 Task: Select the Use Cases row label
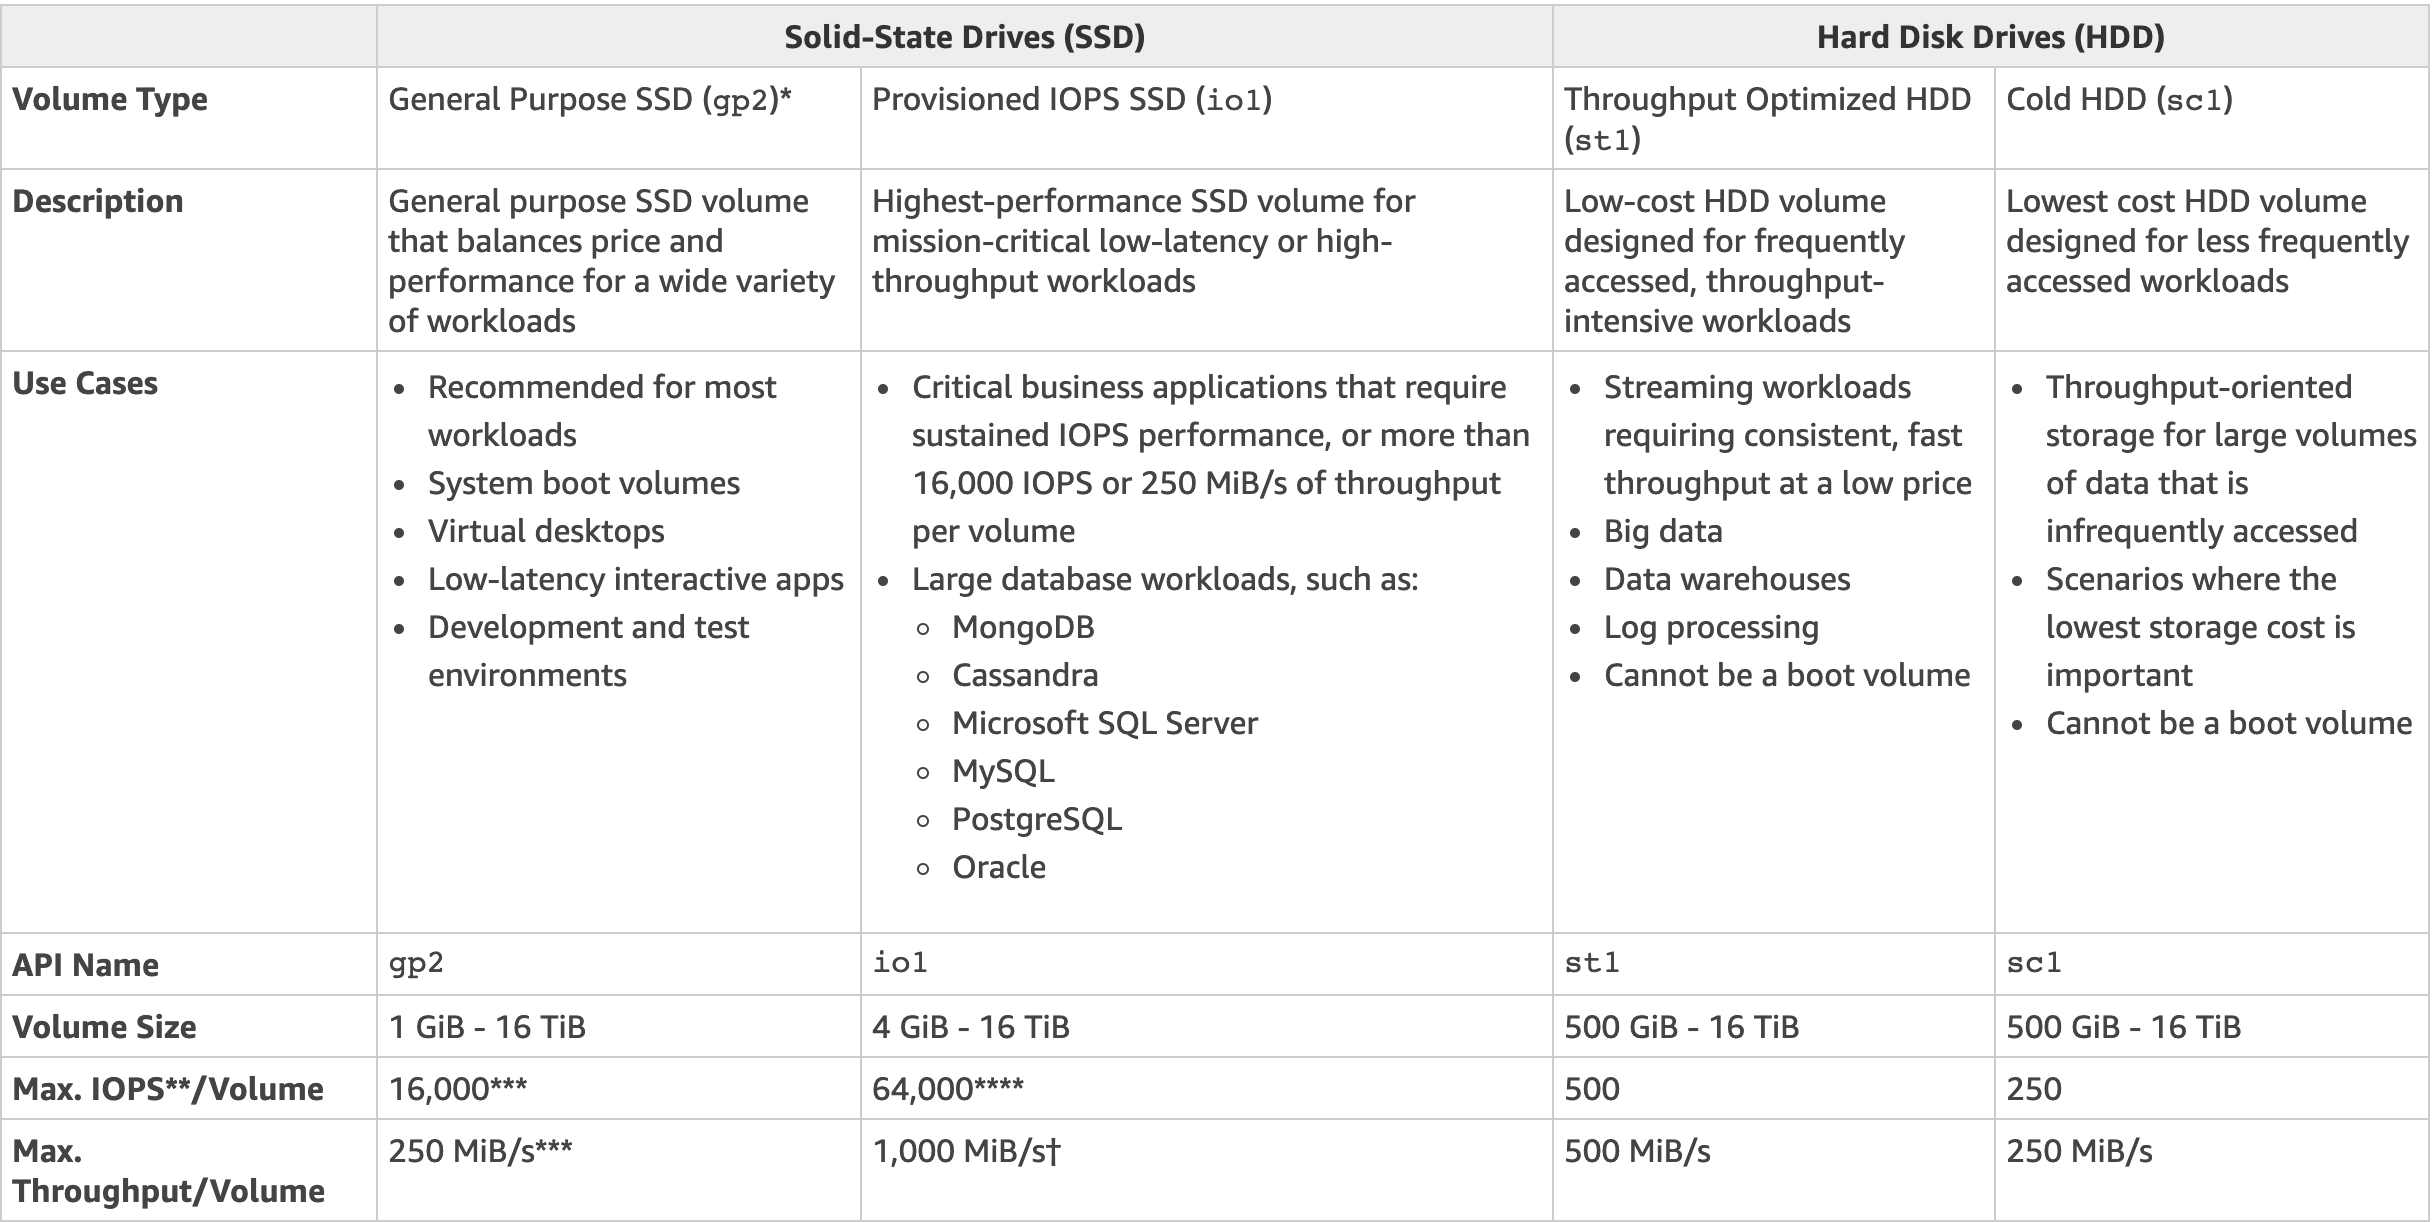tap(85, 383)
